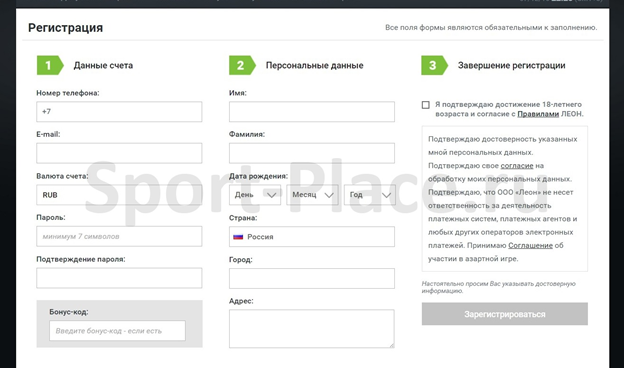Click the green step 2 arrow icon

[242, 65]
